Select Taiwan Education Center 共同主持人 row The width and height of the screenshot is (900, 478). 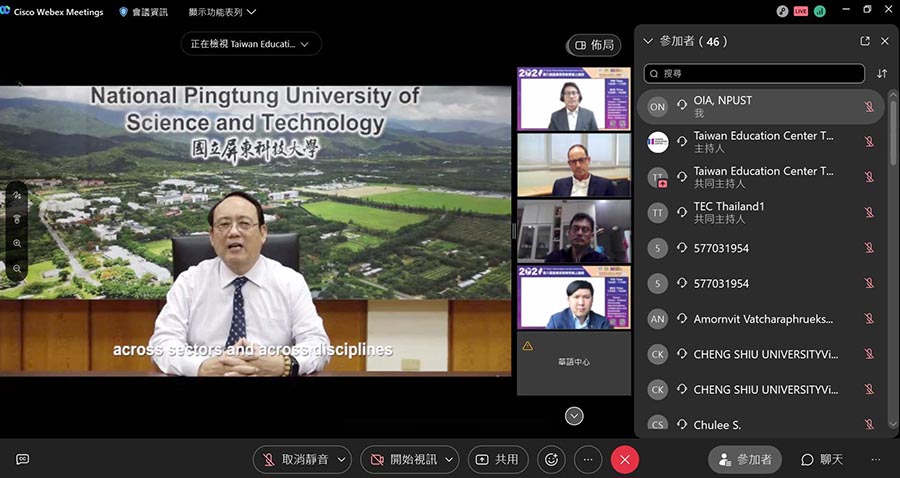(761, 177)
